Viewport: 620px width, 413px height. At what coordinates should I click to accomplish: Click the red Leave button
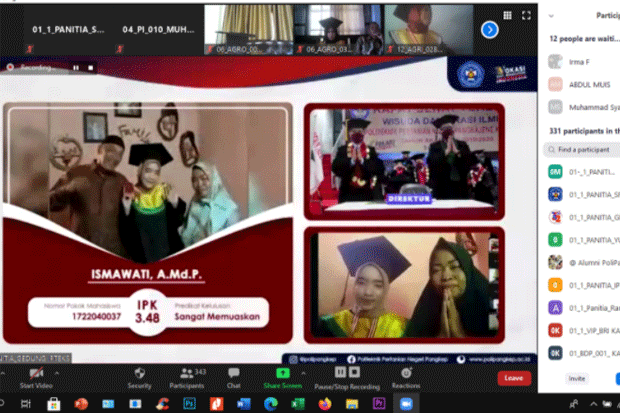(514, 378)
